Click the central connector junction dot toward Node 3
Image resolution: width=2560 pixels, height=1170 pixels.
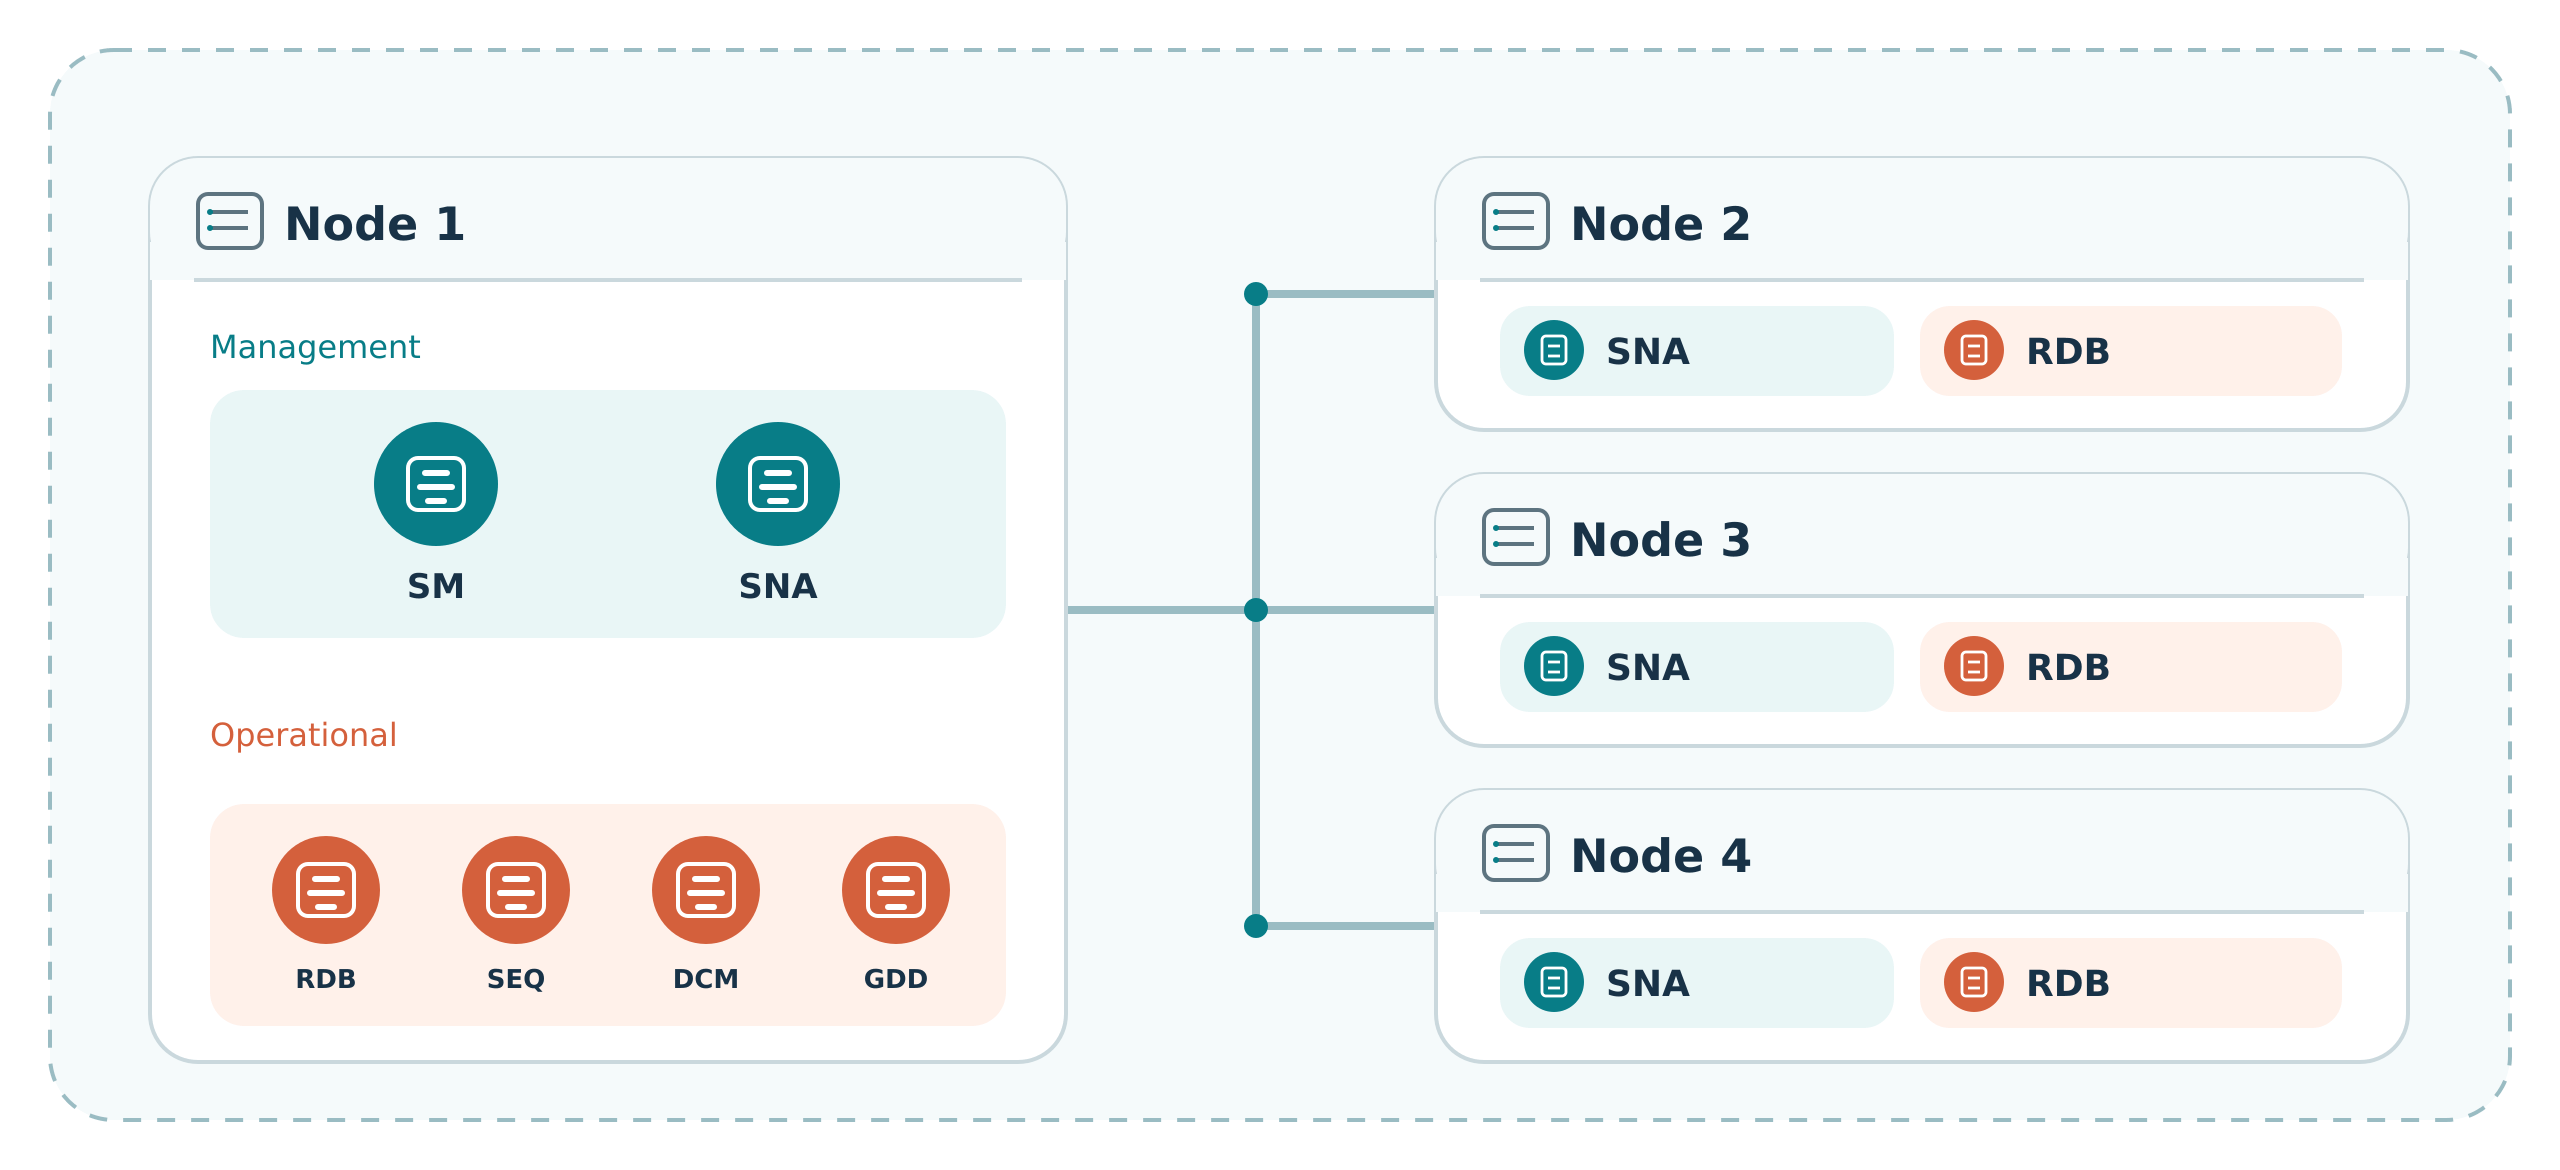click(1256, 610)
